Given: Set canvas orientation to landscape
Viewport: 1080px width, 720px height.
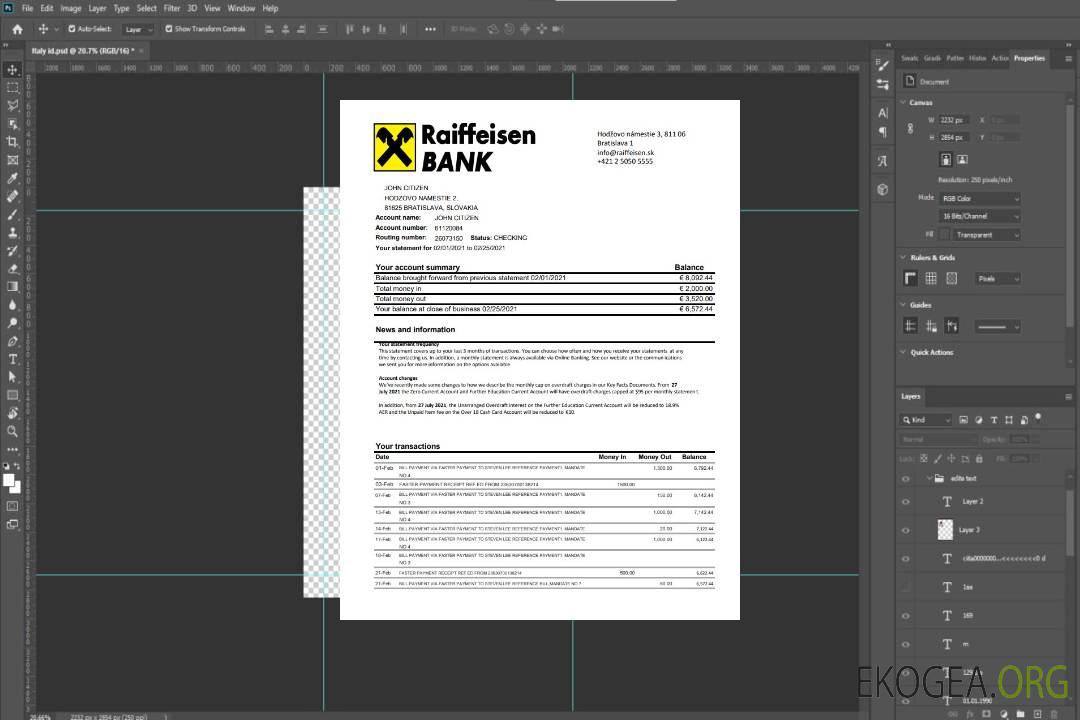Looking at the screenshot, I should (962, 159).
